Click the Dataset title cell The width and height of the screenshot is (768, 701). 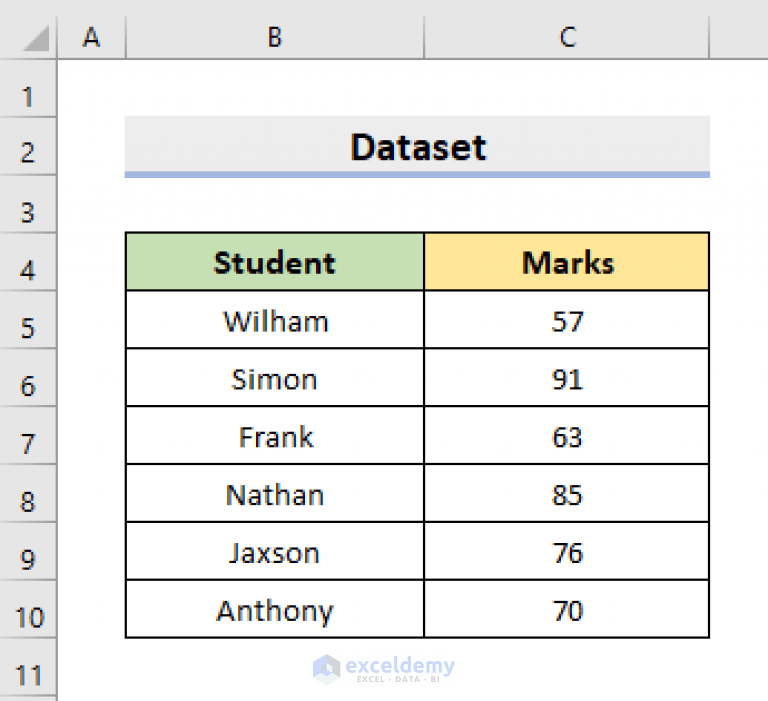417,146
